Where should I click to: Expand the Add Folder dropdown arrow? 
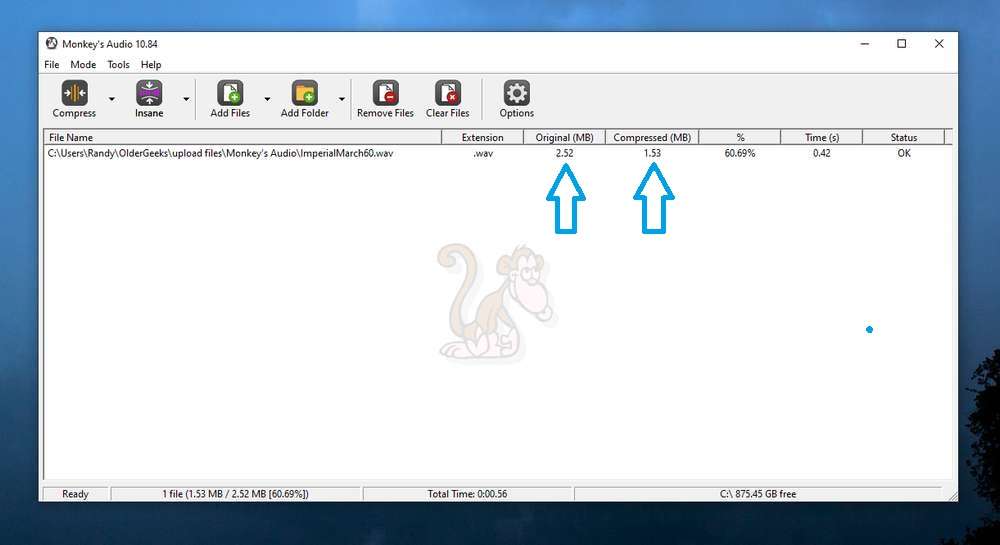click(342, 99)
